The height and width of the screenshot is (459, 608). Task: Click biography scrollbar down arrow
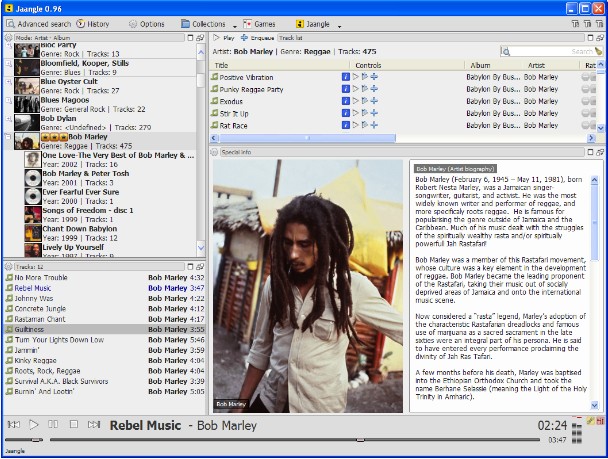(594, 406)
